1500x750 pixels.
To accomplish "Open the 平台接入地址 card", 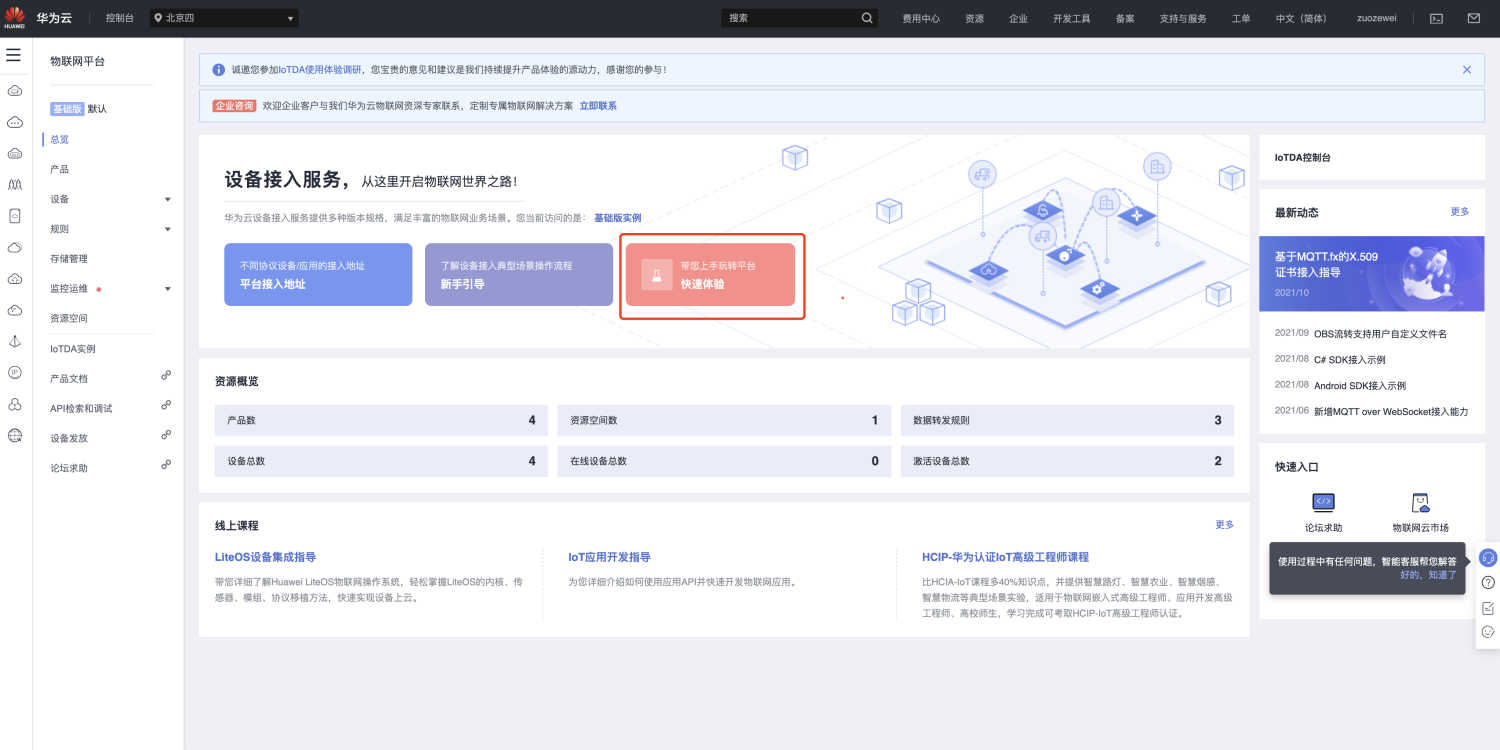I will (x=318, y=274).
